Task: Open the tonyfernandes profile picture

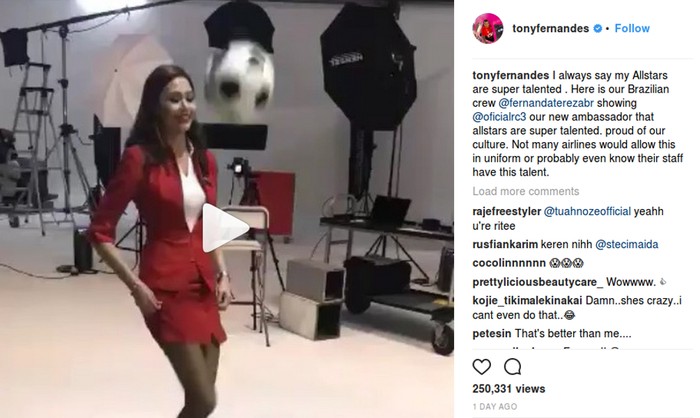Action: (488, 29)
